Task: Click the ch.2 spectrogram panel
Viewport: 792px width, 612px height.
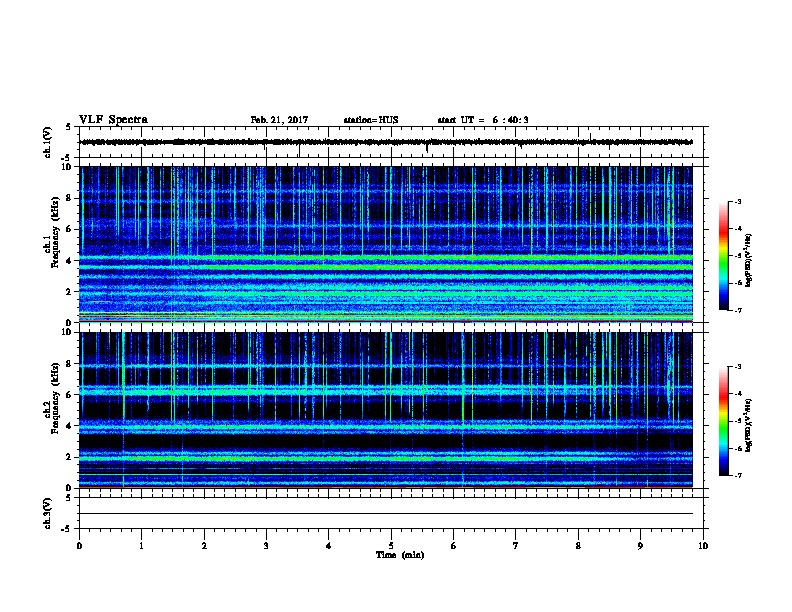Action: pyautogui.click(x=386, y=410)
